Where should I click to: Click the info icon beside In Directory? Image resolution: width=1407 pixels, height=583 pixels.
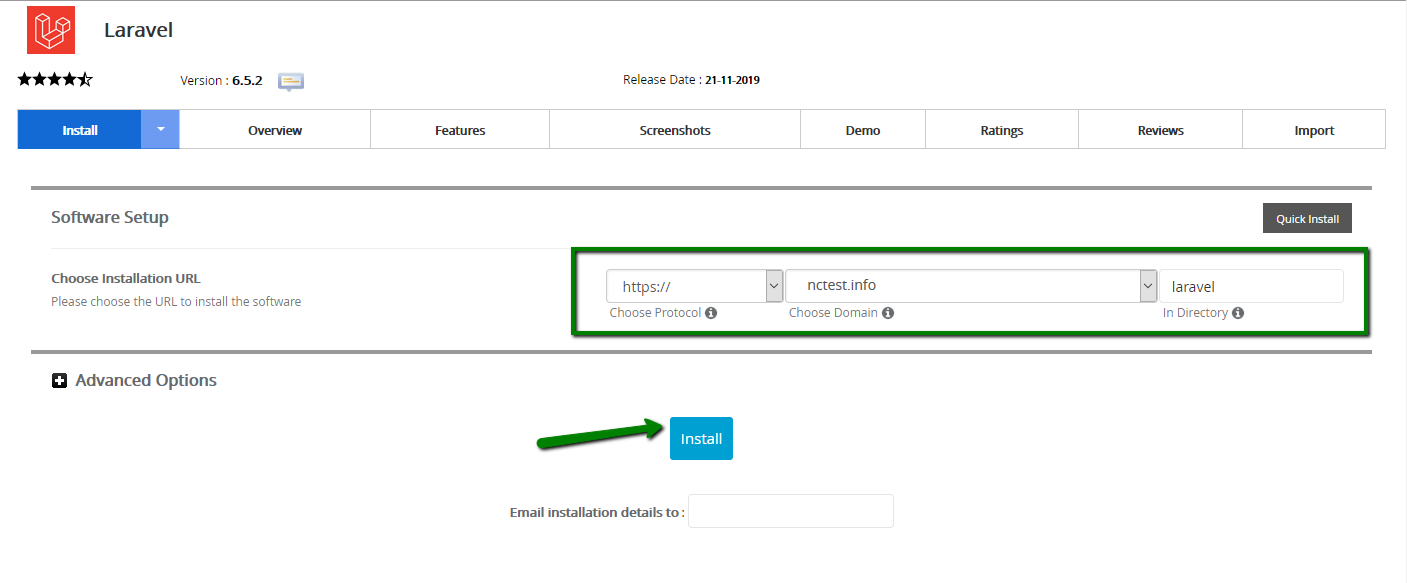click(x=1238, y=313)
